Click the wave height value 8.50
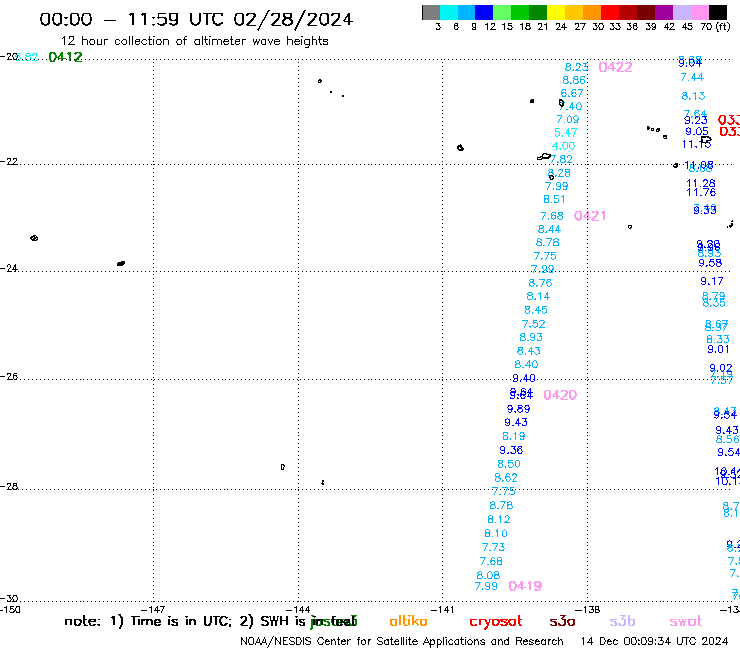The height and width of the screenshot is (650, 740). coord(509,464)
